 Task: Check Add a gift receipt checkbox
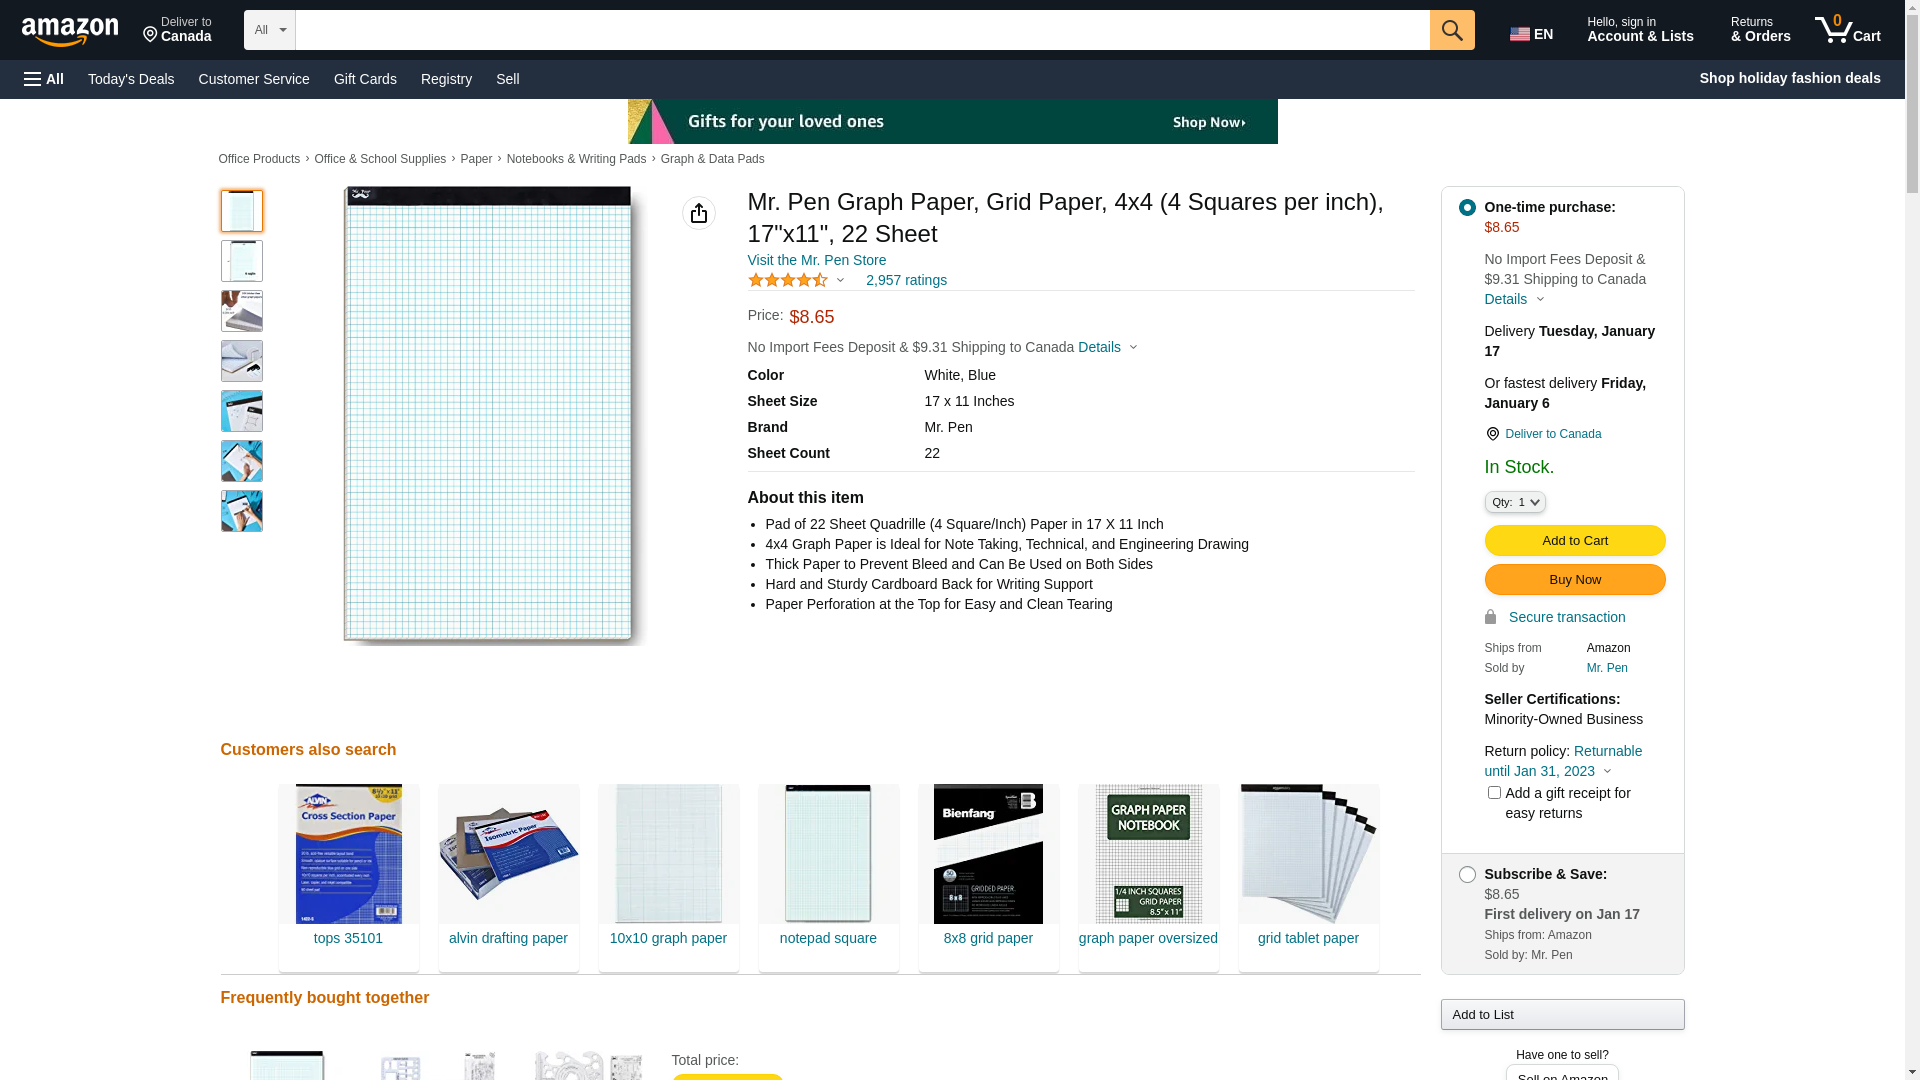click(1494, 793)
